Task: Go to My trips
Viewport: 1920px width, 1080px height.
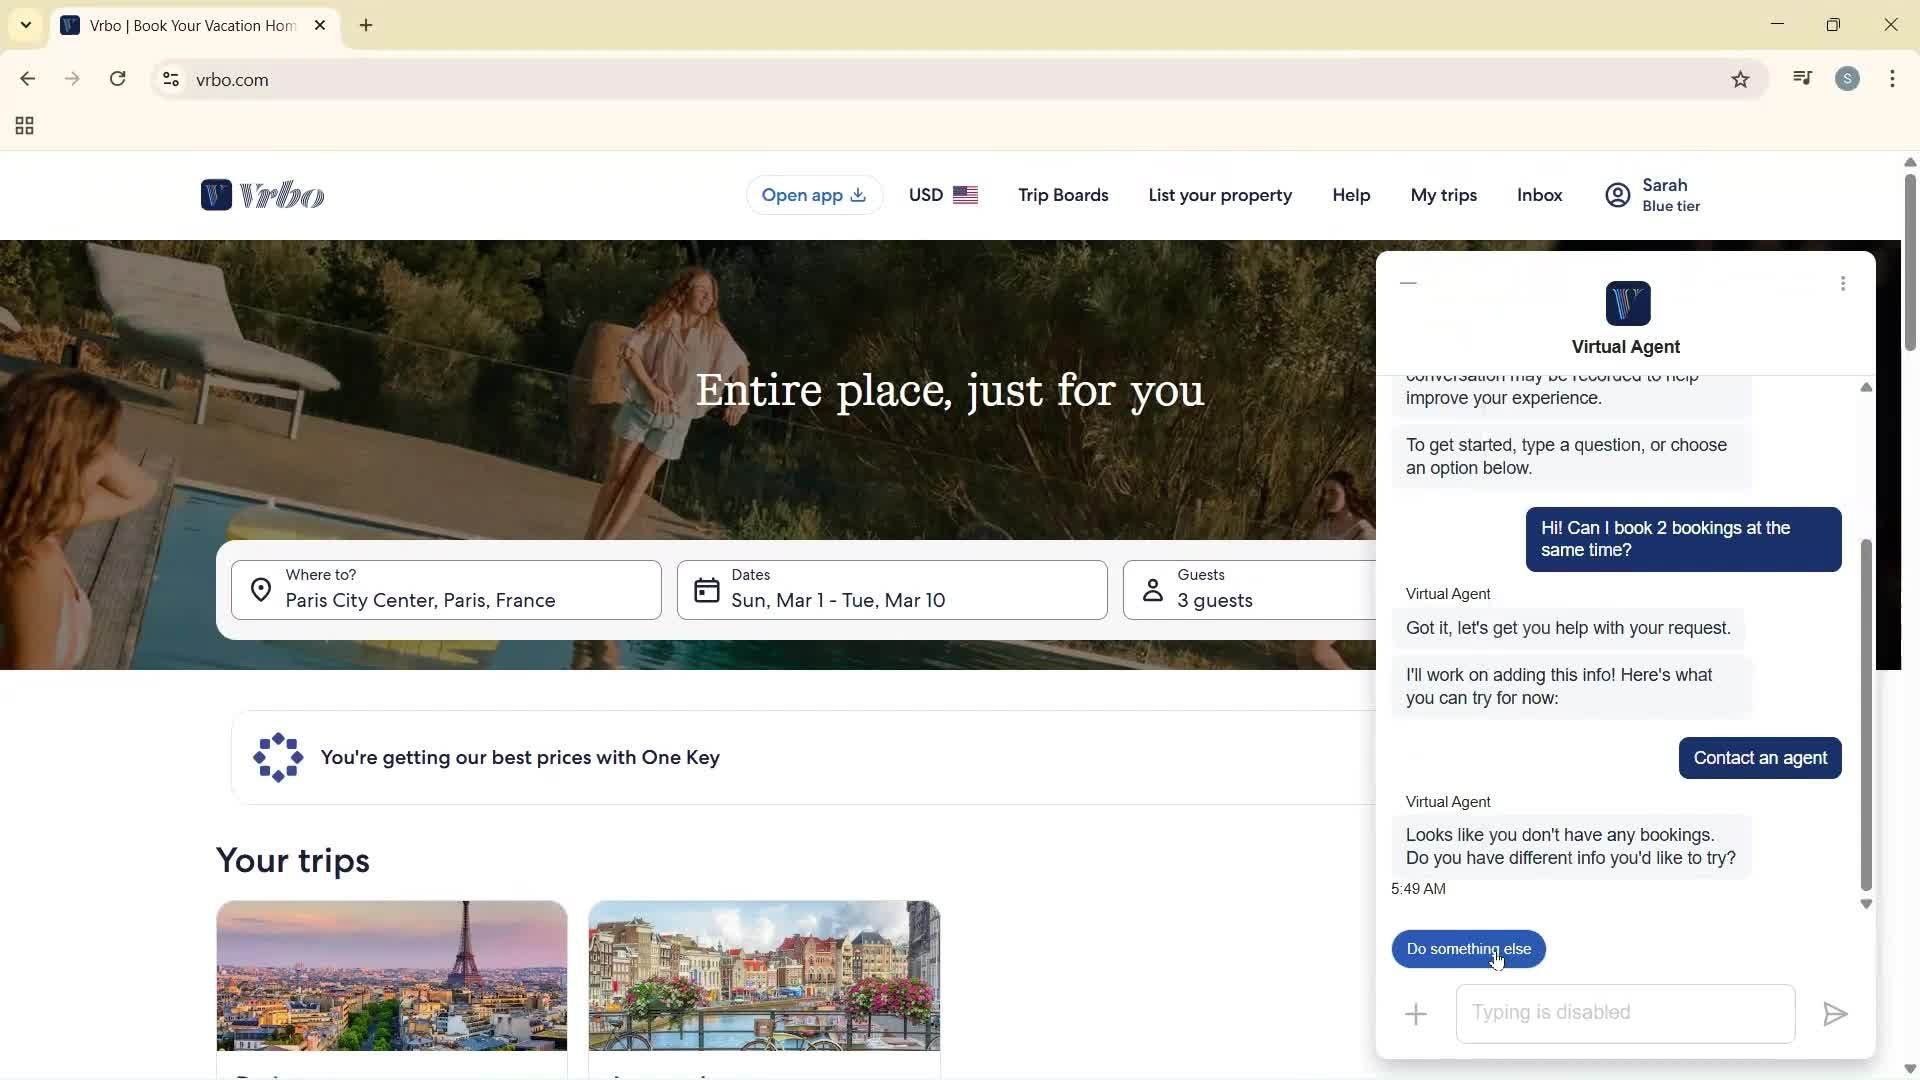Action: coord(1443,195)
